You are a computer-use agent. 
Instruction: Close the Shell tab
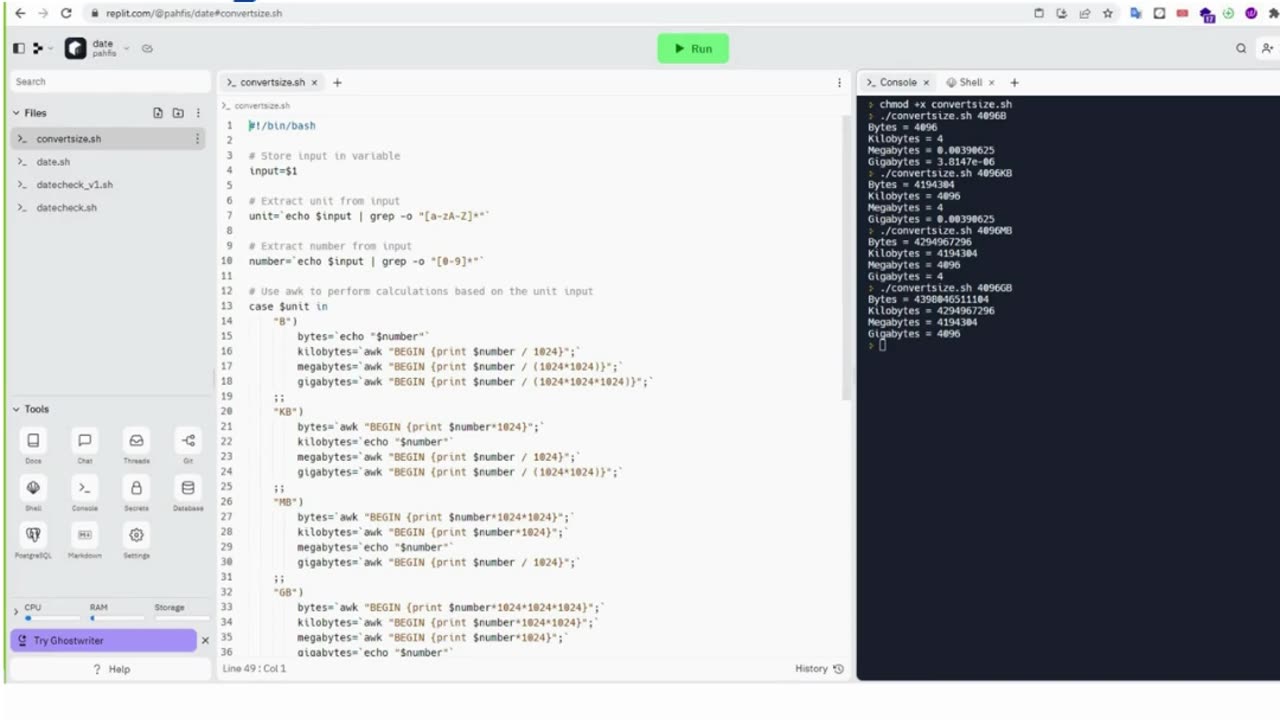point(991,82)
